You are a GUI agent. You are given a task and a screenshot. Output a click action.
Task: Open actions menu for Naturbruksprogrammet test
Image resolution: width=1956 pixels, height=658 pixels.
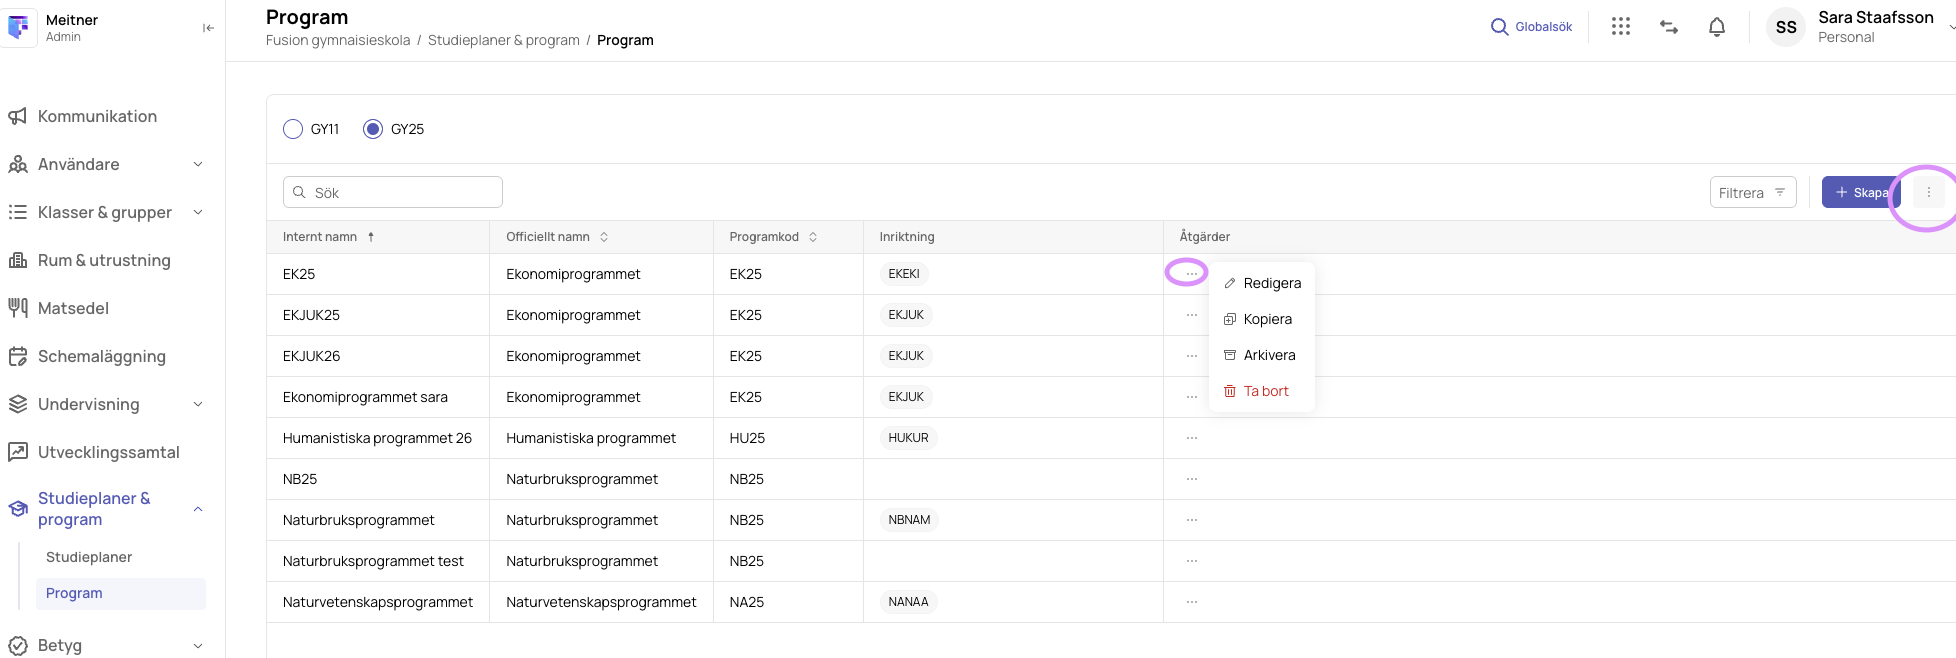pyautogui.click(x=1192, y=561)
